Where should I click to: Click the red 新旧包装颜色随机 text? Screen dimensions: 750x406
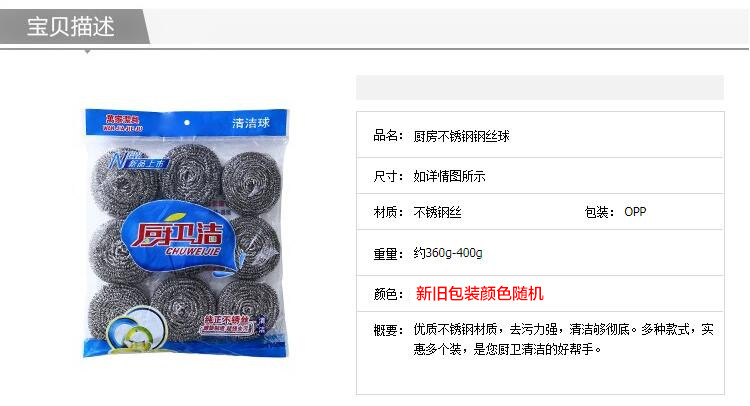(479, 294)
